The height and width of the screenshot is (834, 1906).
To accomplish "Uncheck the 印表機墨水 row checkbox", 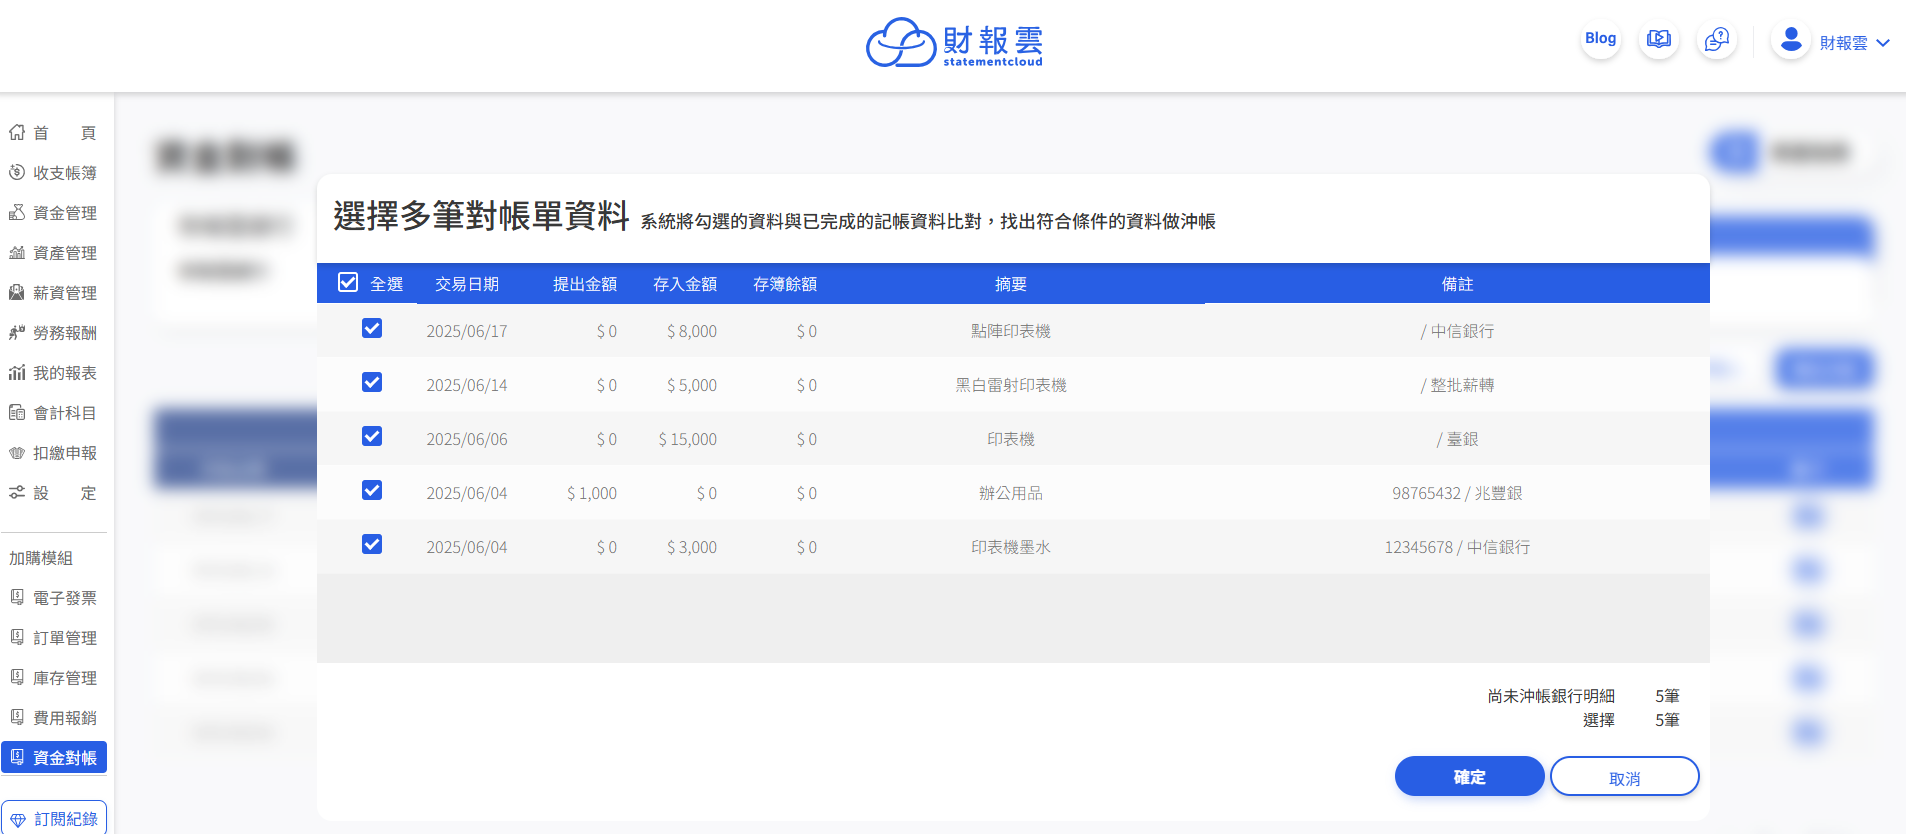I will pos(372,545).
